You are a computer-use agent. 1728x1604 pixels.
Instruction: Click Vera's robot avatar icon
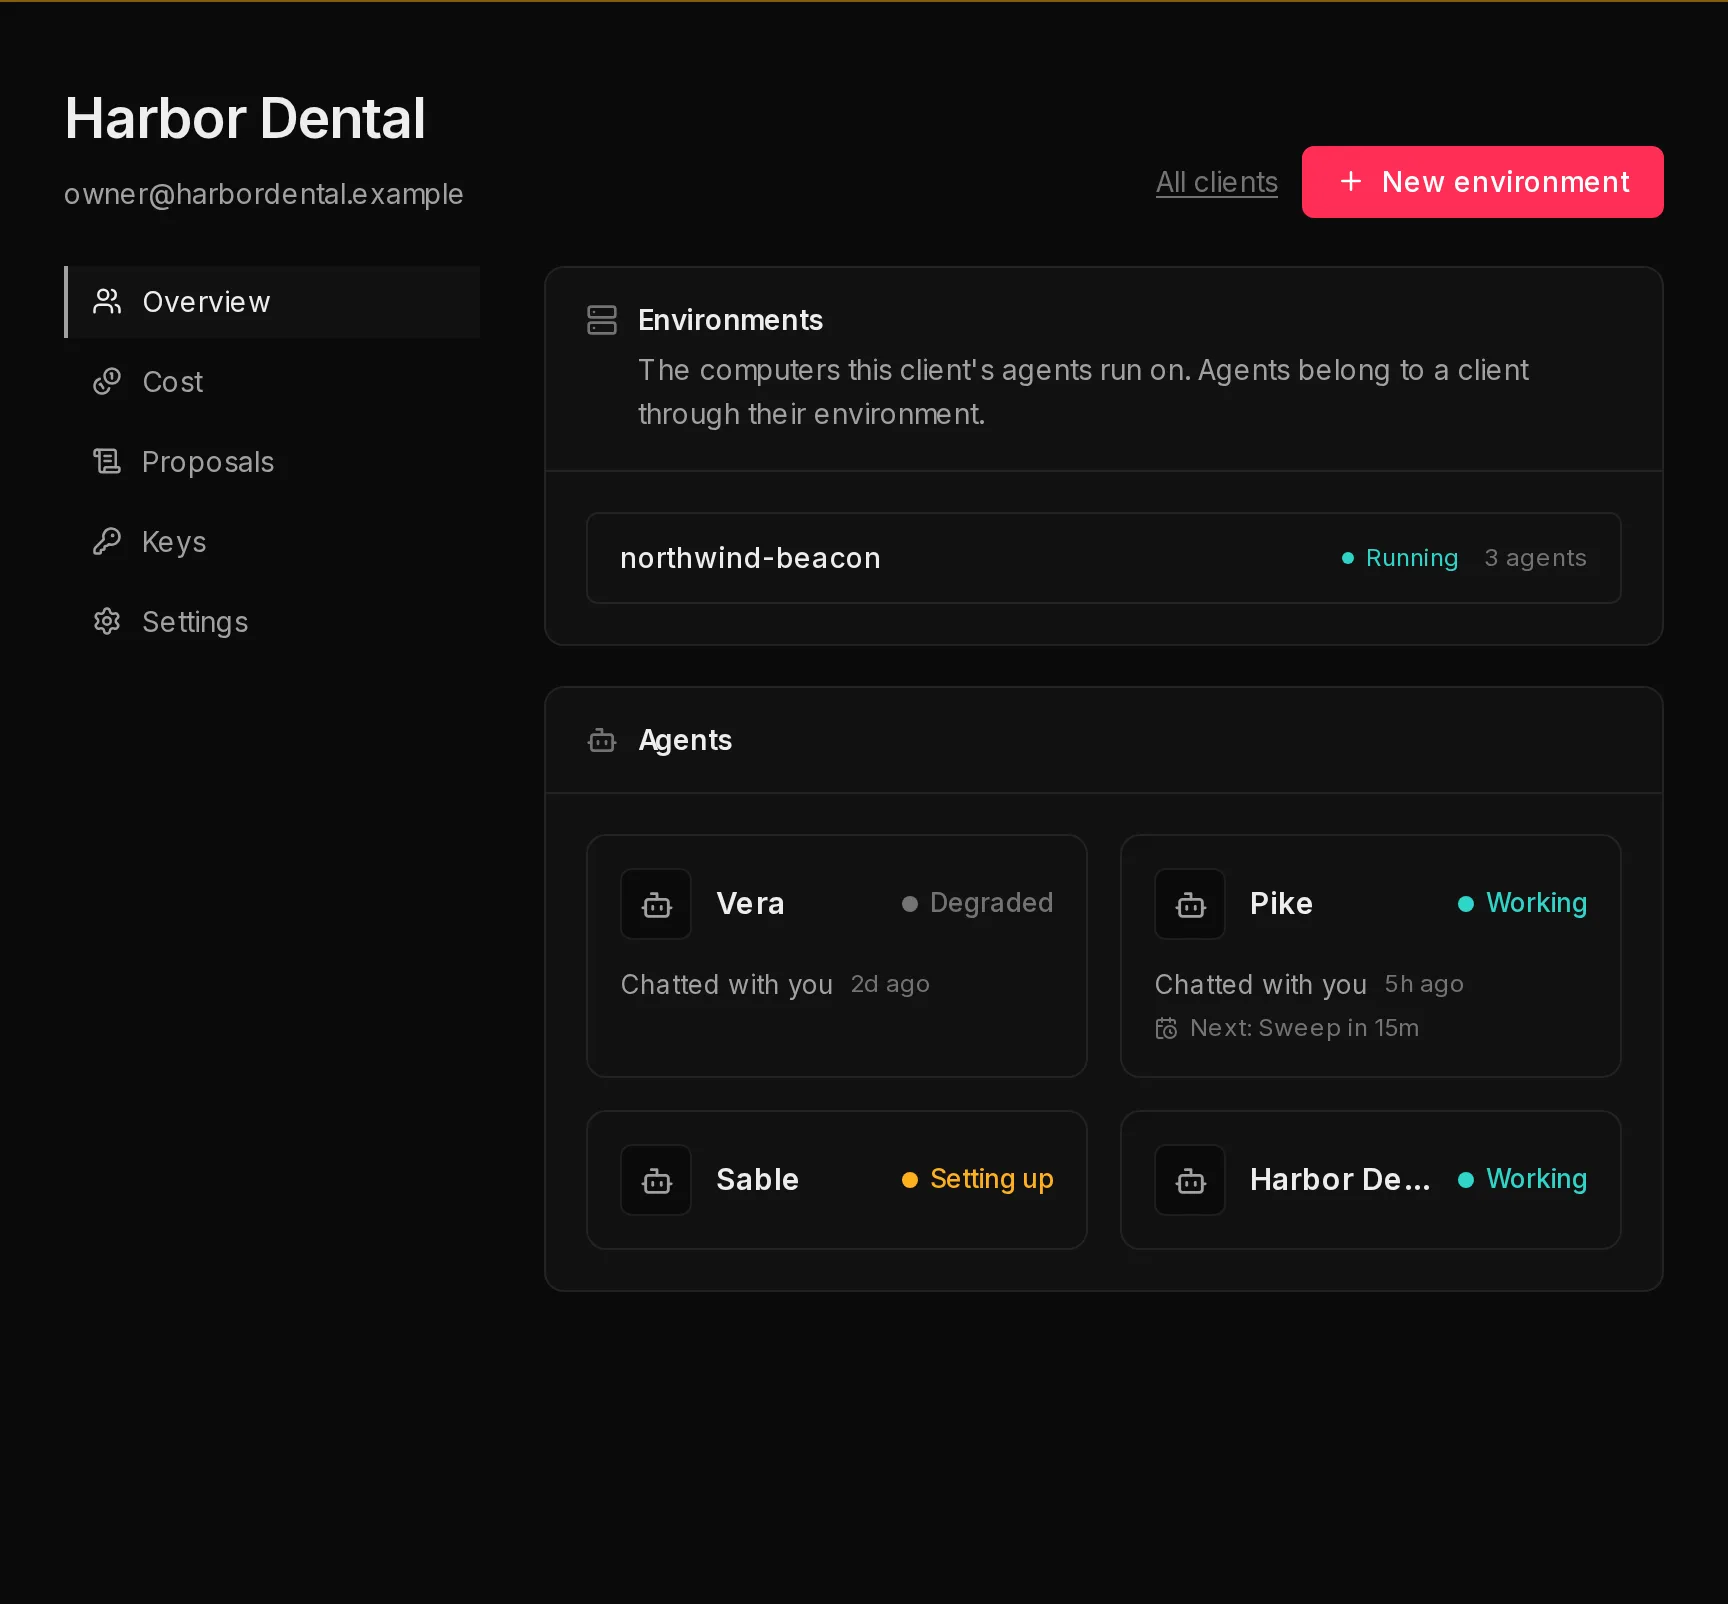[x=656, y=904]
